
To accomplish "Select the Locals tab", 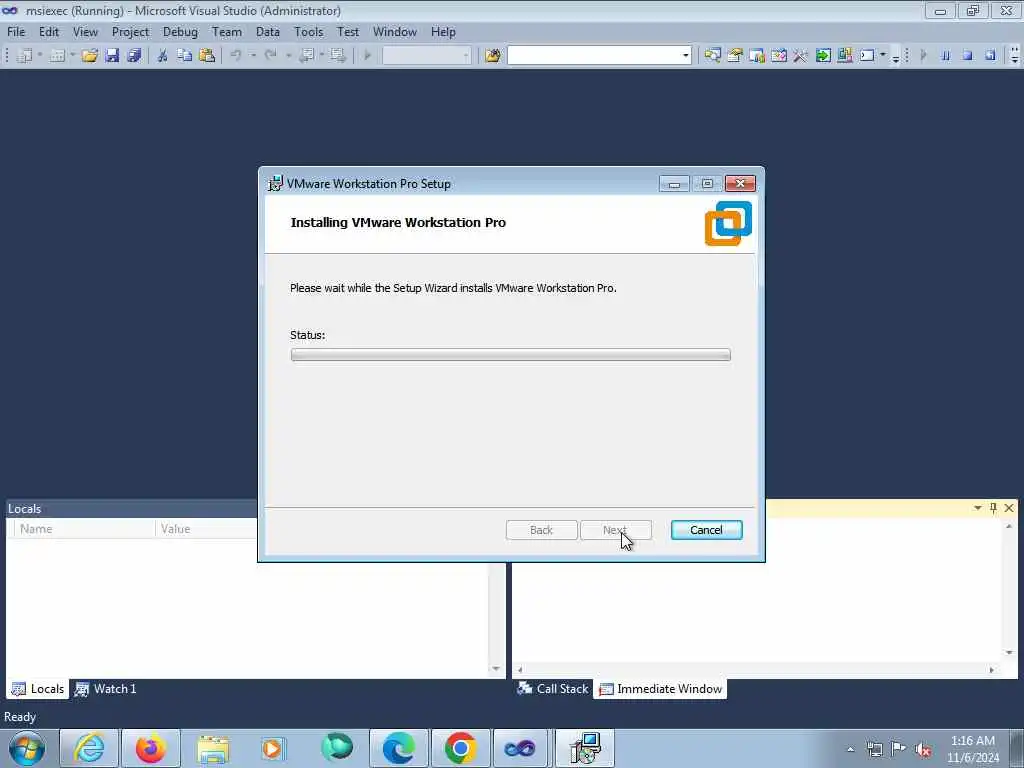I will tap(38, 689).
